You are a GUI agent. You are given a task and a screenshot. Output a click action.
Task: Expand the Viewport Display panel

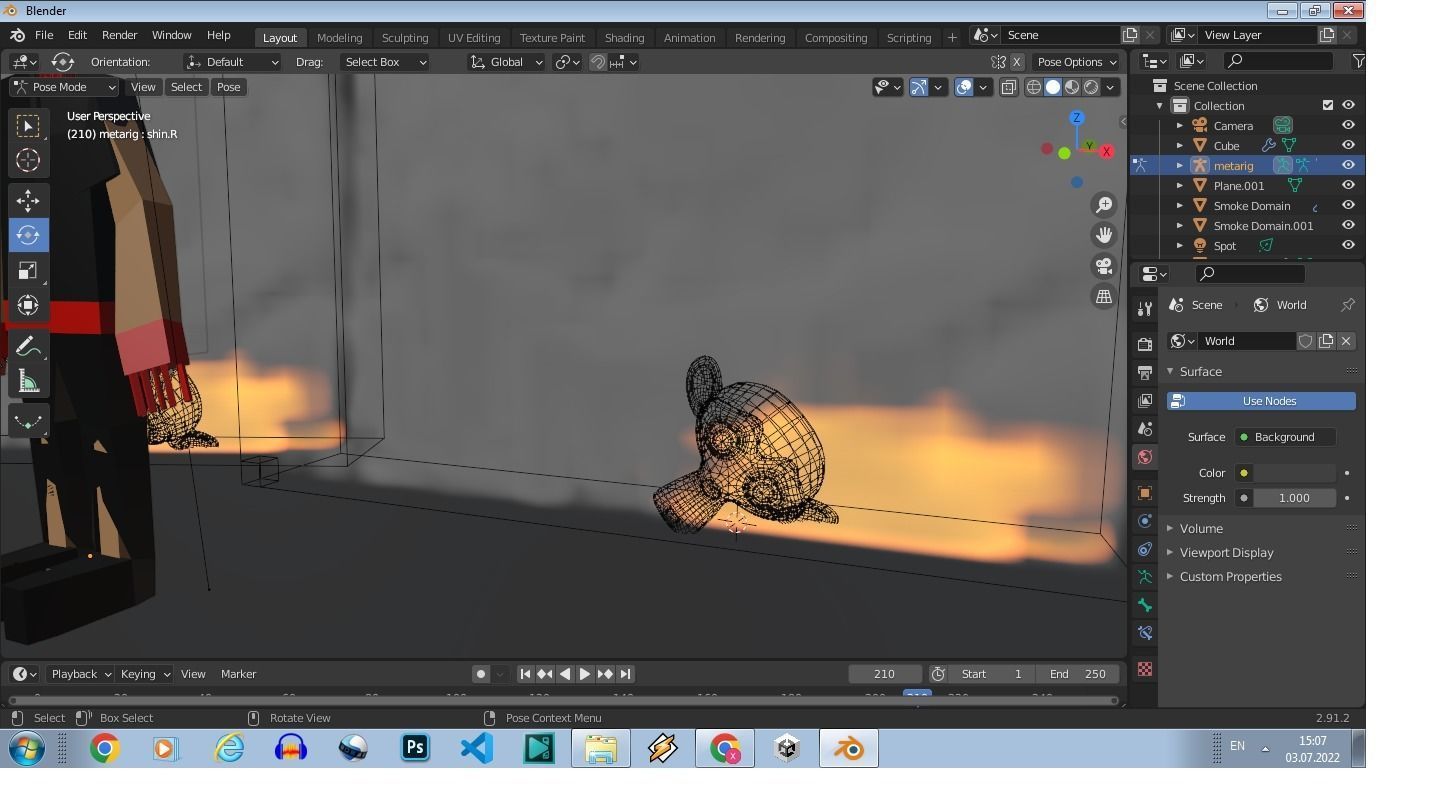click(1226, 552)
